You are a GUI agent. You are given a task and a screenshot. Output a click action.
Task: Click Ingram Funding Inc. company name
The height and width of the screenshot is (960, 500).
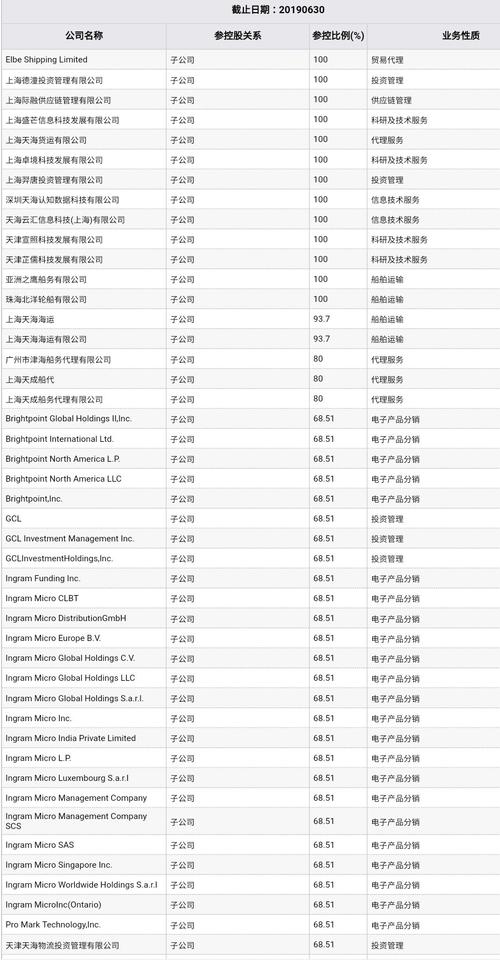coord(43,579)
